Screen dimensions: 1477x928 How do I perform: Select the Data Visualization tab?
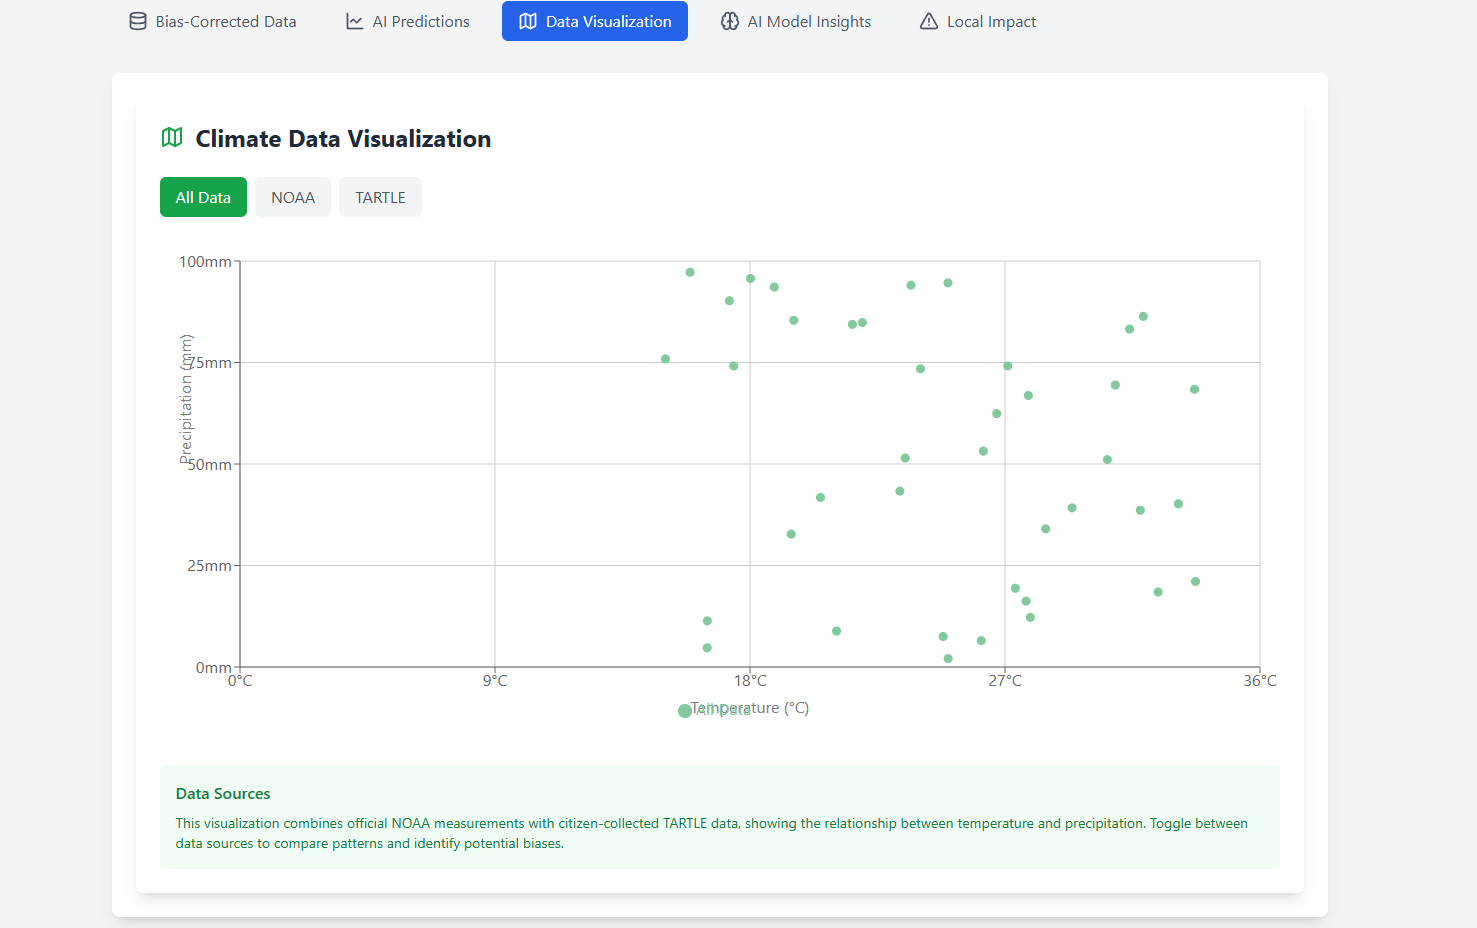pyautogui.click(x=595, y=21)
